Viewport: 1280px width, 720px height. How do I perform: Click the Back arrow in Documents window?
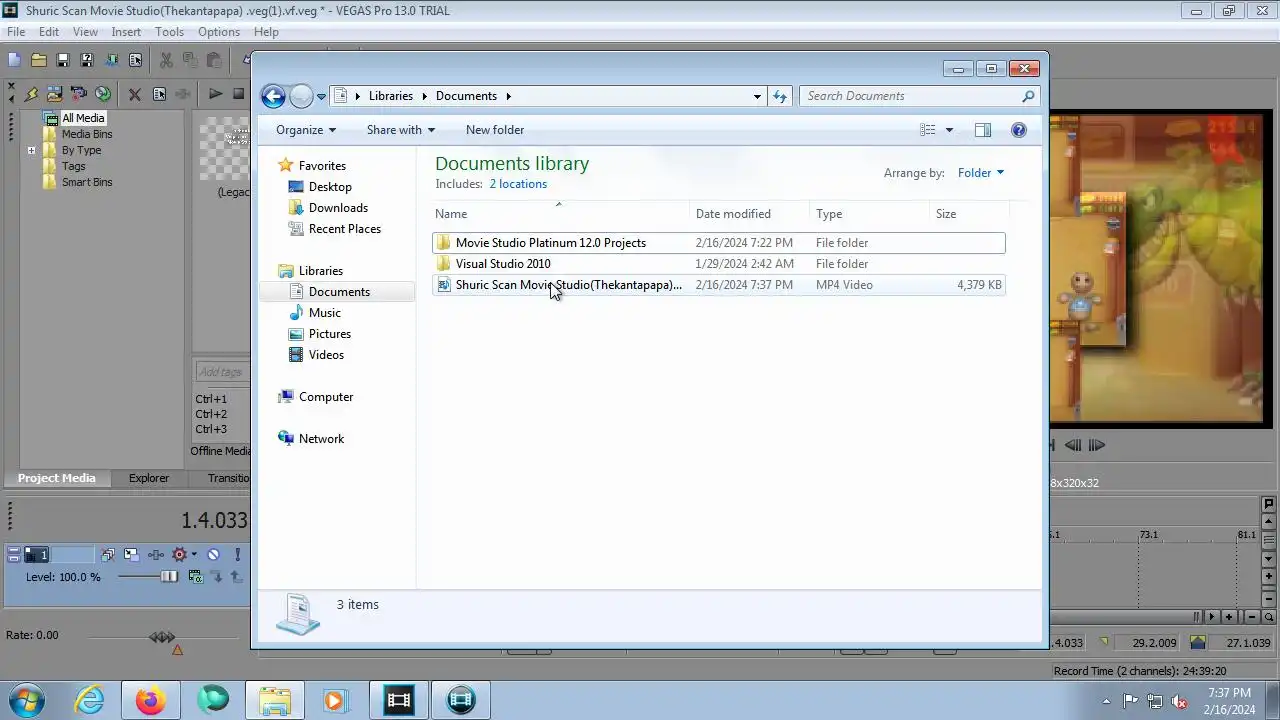pos(273,96)
